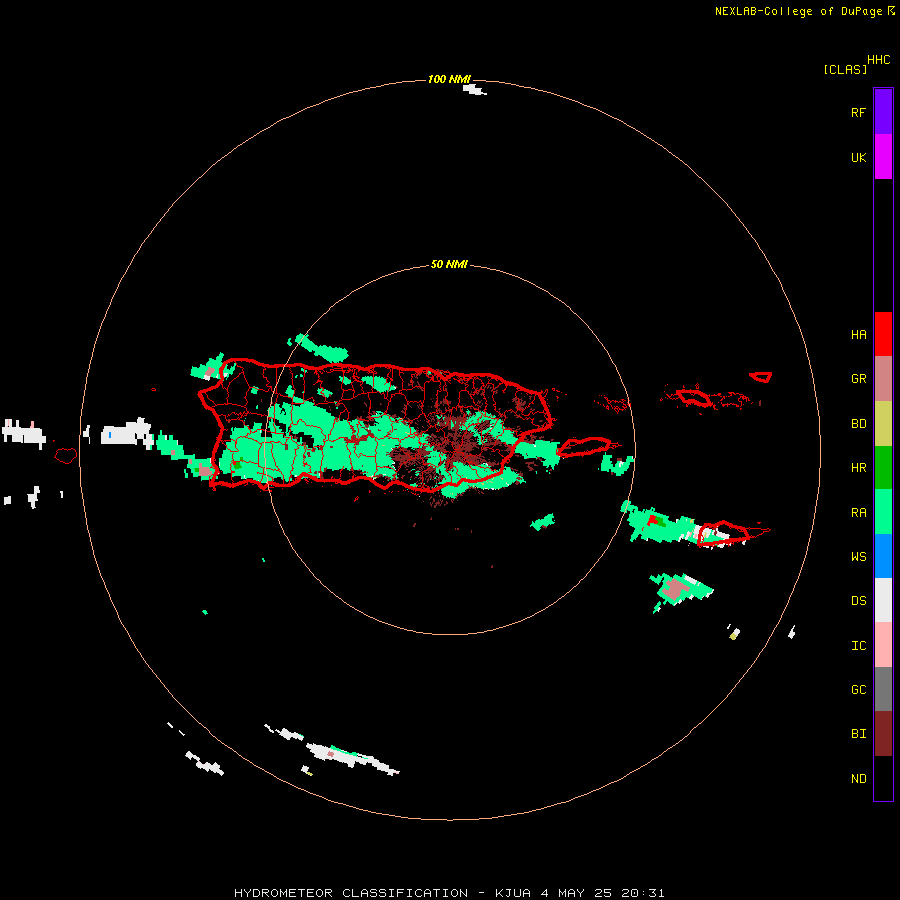This screenshot has width=900, height=900.
Task: Click the HHC product code text
Action: coord(879,60)
